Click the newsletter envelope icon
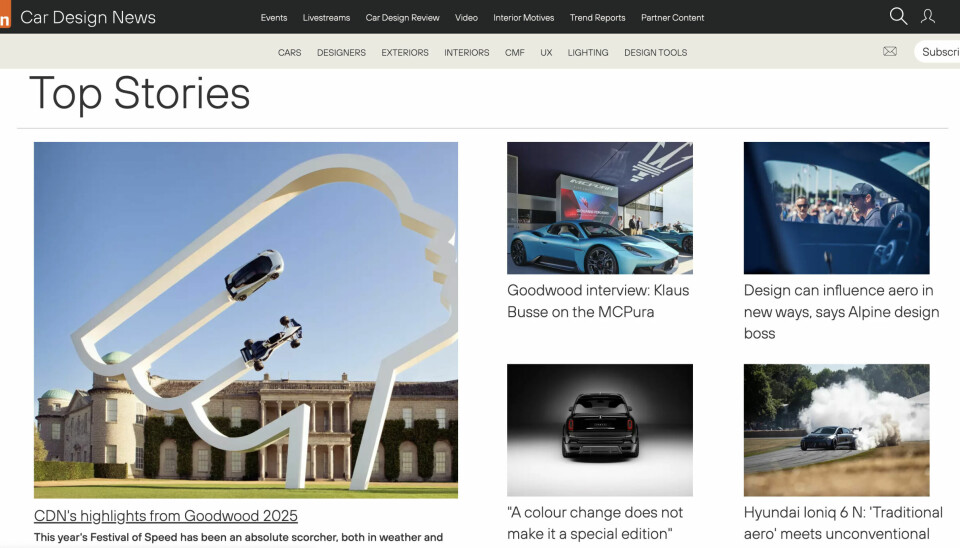 (x=890, y=51)
